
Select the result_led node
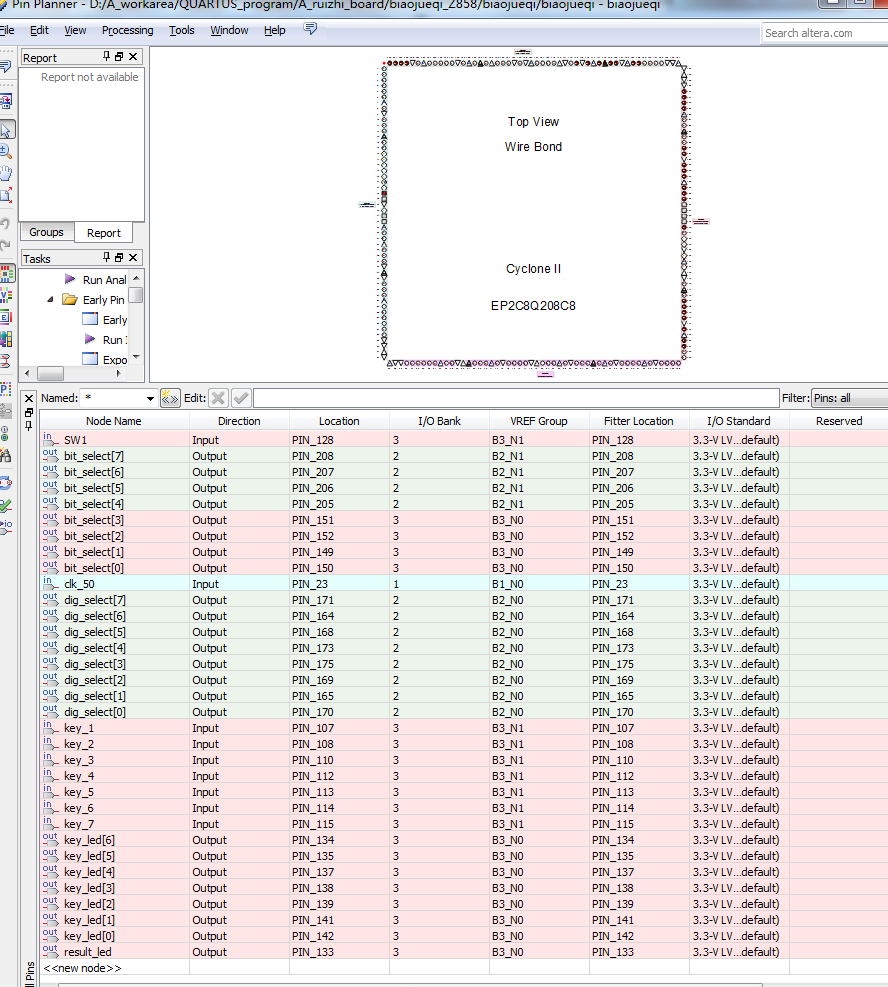tap(87, 952)
